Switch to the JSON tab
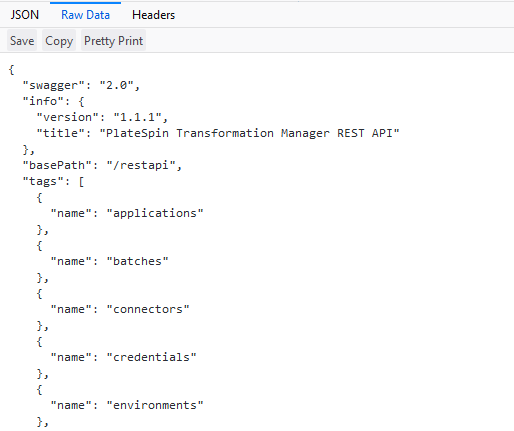 tap(24, 15)
